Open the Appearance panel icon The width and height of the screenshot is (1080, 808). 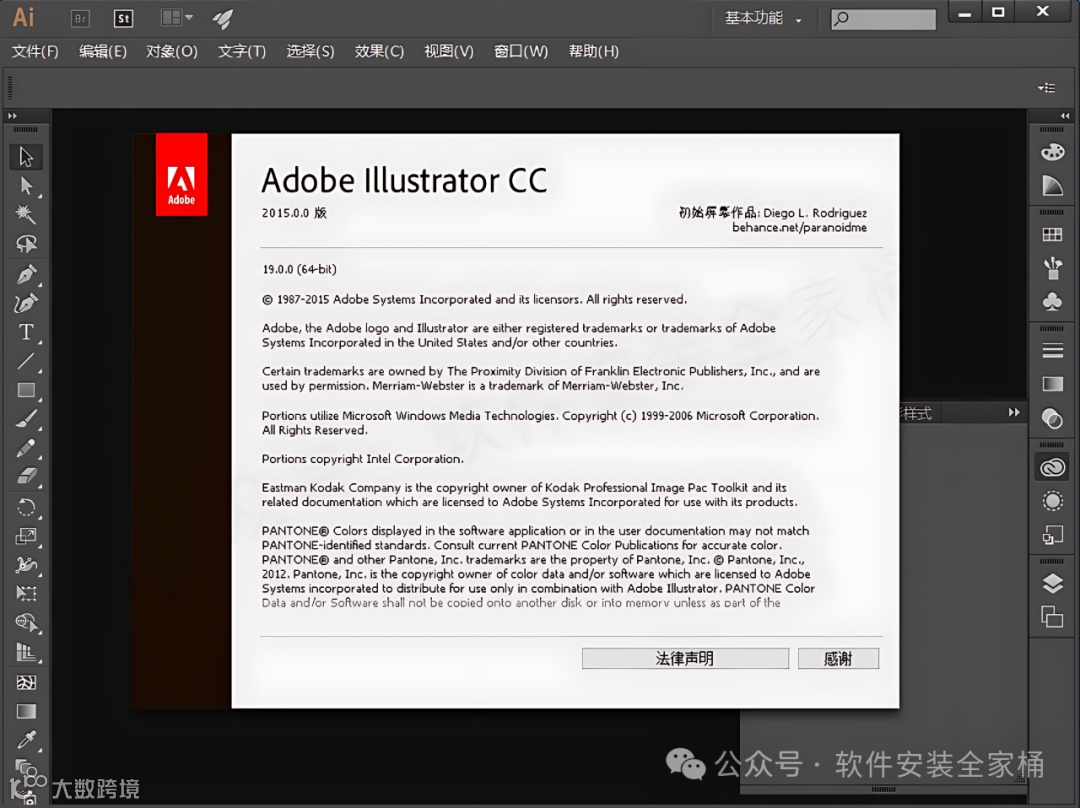coord(1052,501)
